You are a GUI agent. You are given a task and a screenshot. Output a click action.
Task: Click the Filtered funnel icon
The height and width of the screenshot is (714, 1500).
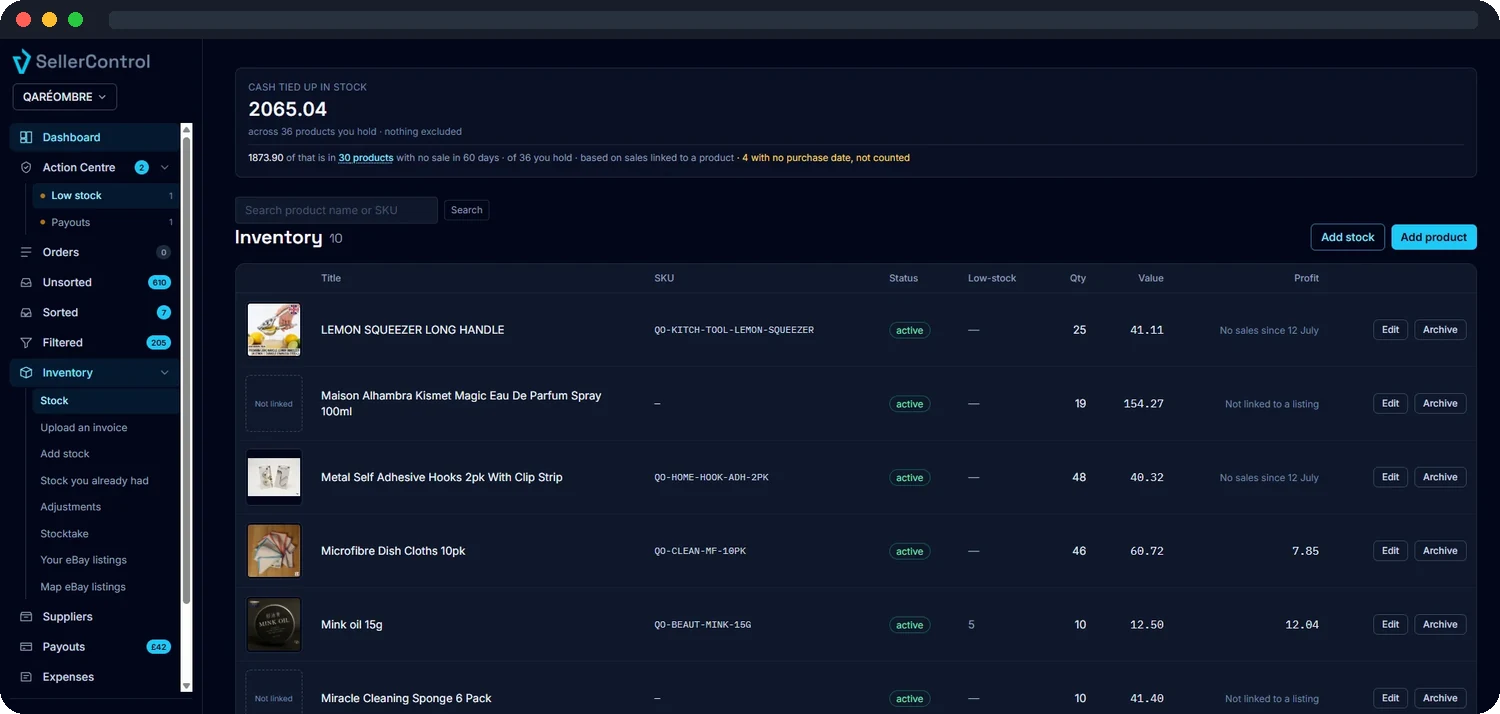point(26,342)
